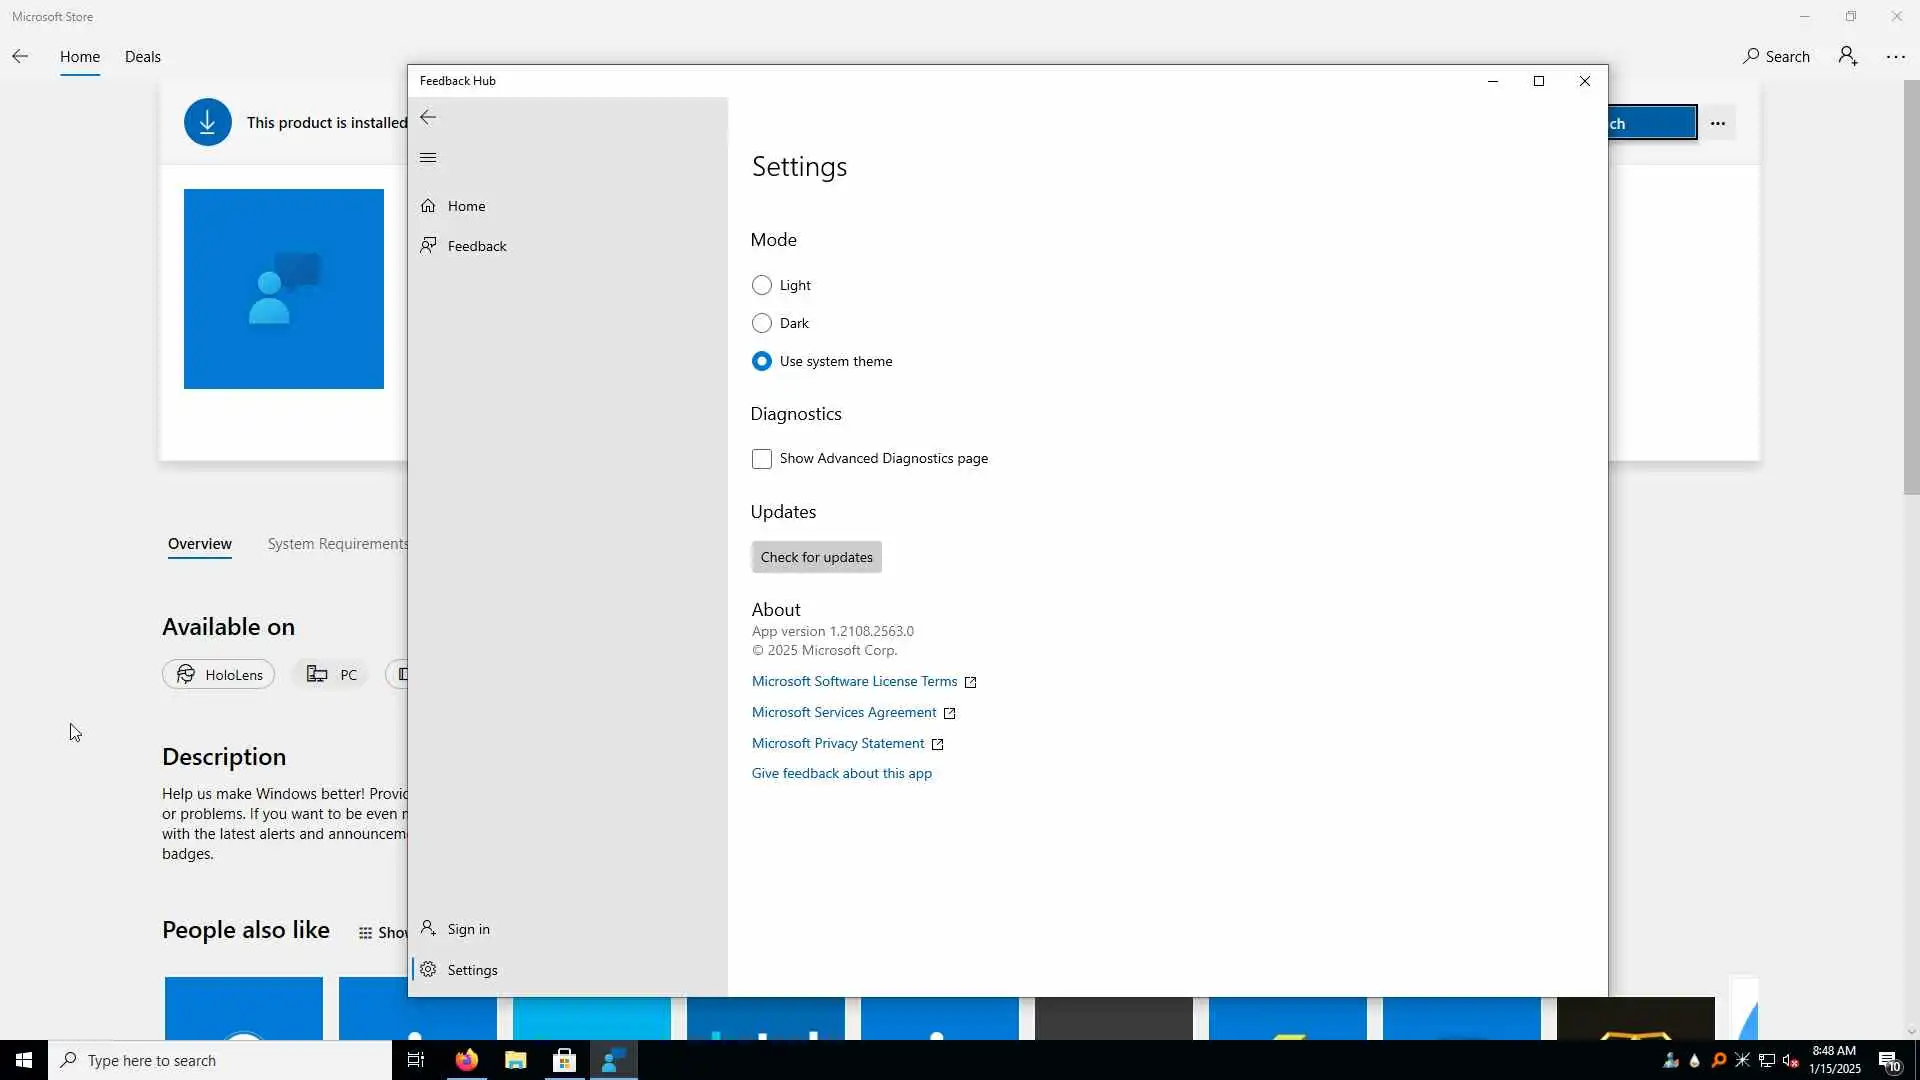This screenshot has width=1920, height=1080.
Task: Select the Dark mode radio button
Action: (x=761, y=323)
